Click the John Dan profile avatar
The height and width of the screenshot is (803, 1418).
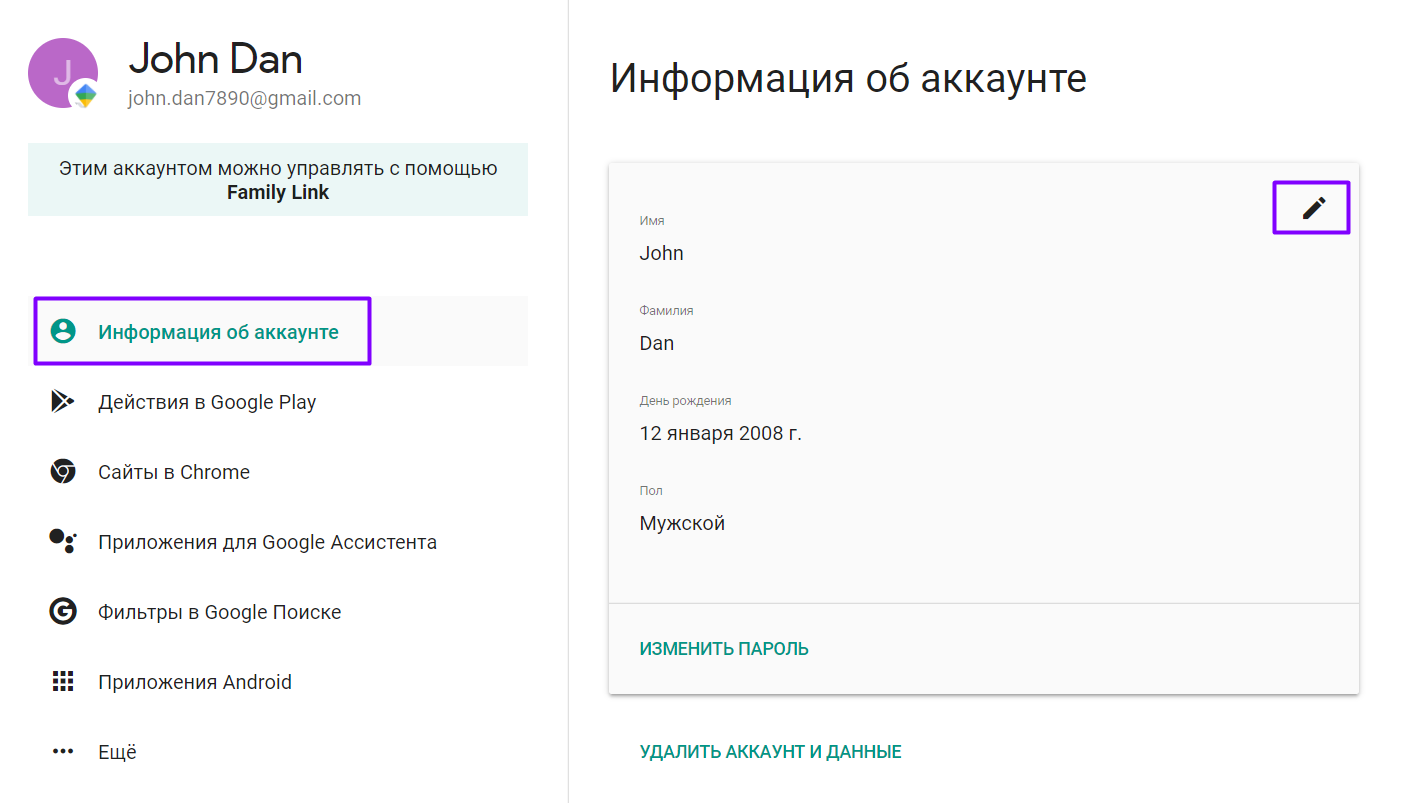[x=63, y=73]
